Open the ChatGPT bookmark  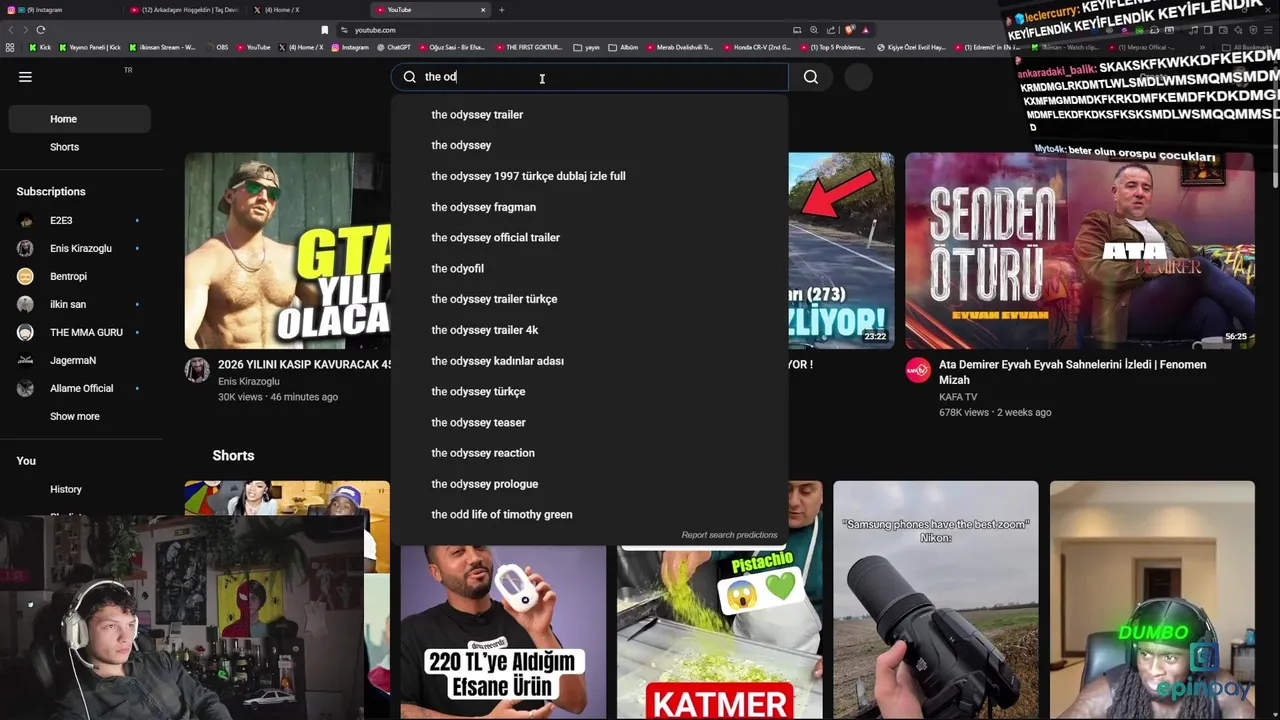pos(394,47)
